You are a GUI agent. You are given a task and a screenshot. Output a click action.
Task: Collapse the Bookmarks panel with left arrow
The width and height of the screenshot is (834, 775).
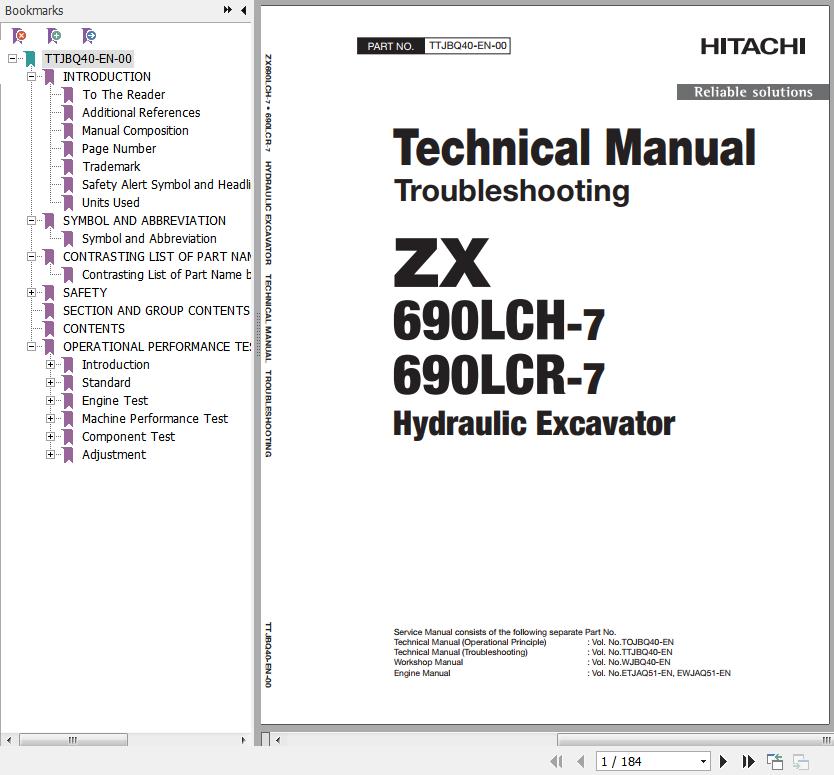(243, 10)
